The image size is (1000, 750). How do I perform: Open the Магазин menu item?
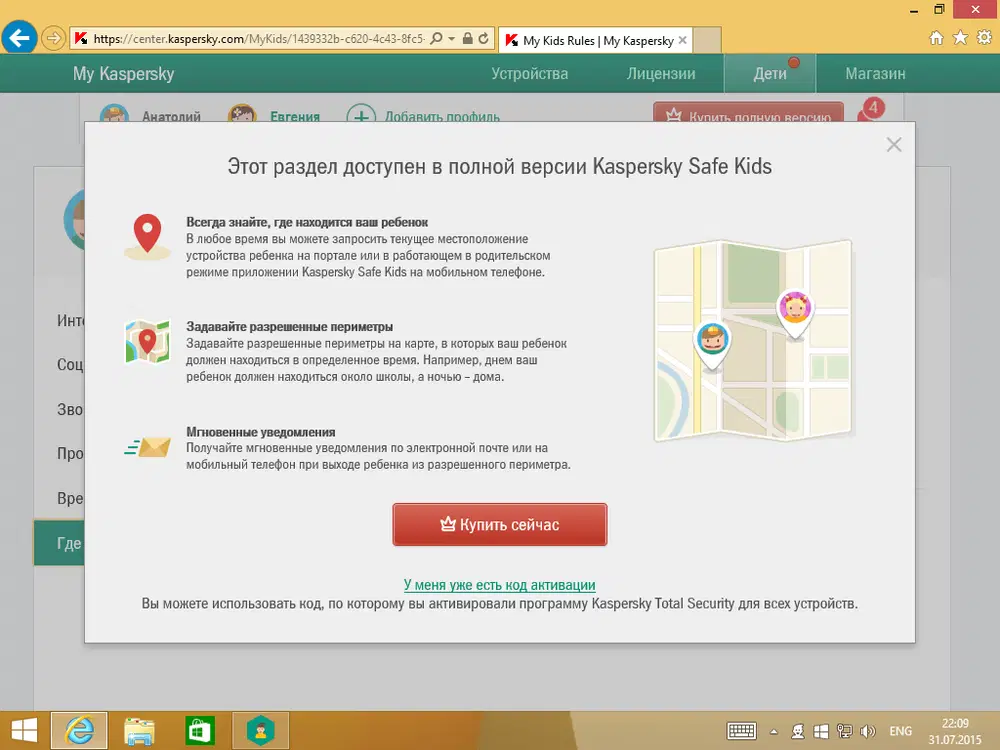[x=875, y=73]
